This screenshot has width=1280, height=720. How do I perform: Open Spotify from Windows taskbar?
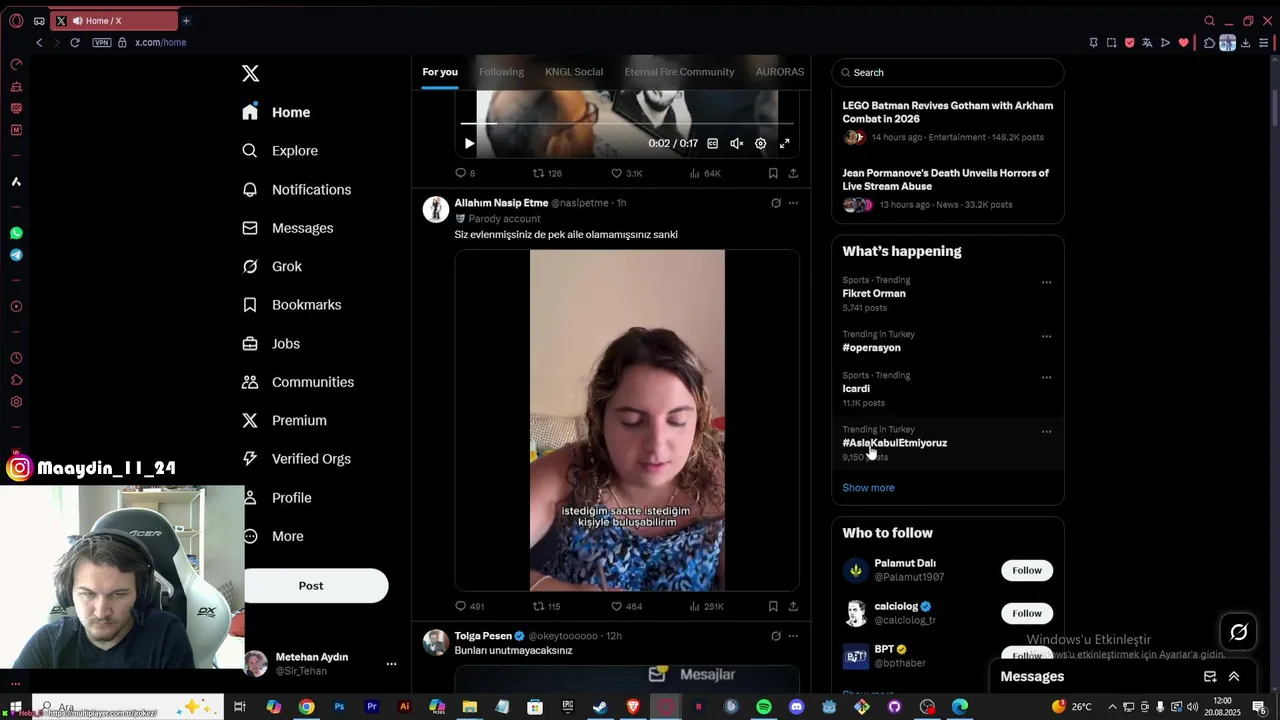pos(764,707)
